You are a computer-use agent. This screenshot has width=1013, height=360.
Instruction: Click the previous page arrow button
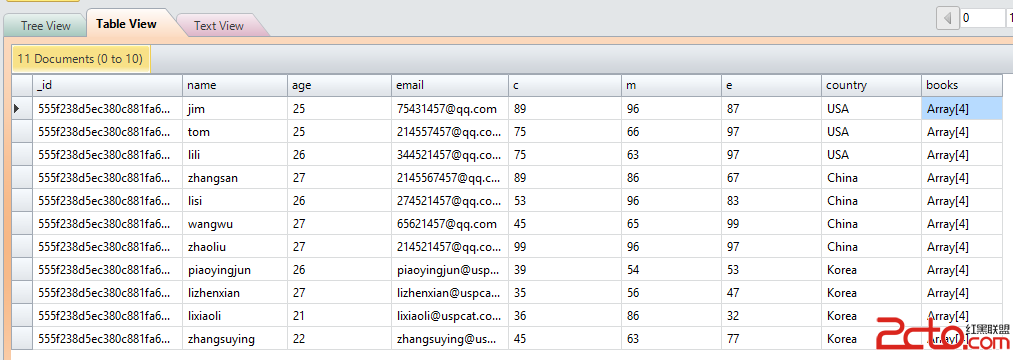point(948,18)
